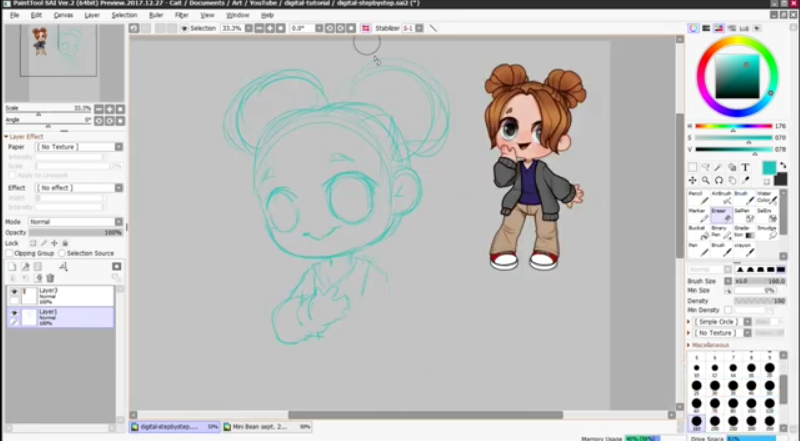The height and width of the screenshot is (441, 800).
Task: Open the Layer menu
Action: click(92, 15)
